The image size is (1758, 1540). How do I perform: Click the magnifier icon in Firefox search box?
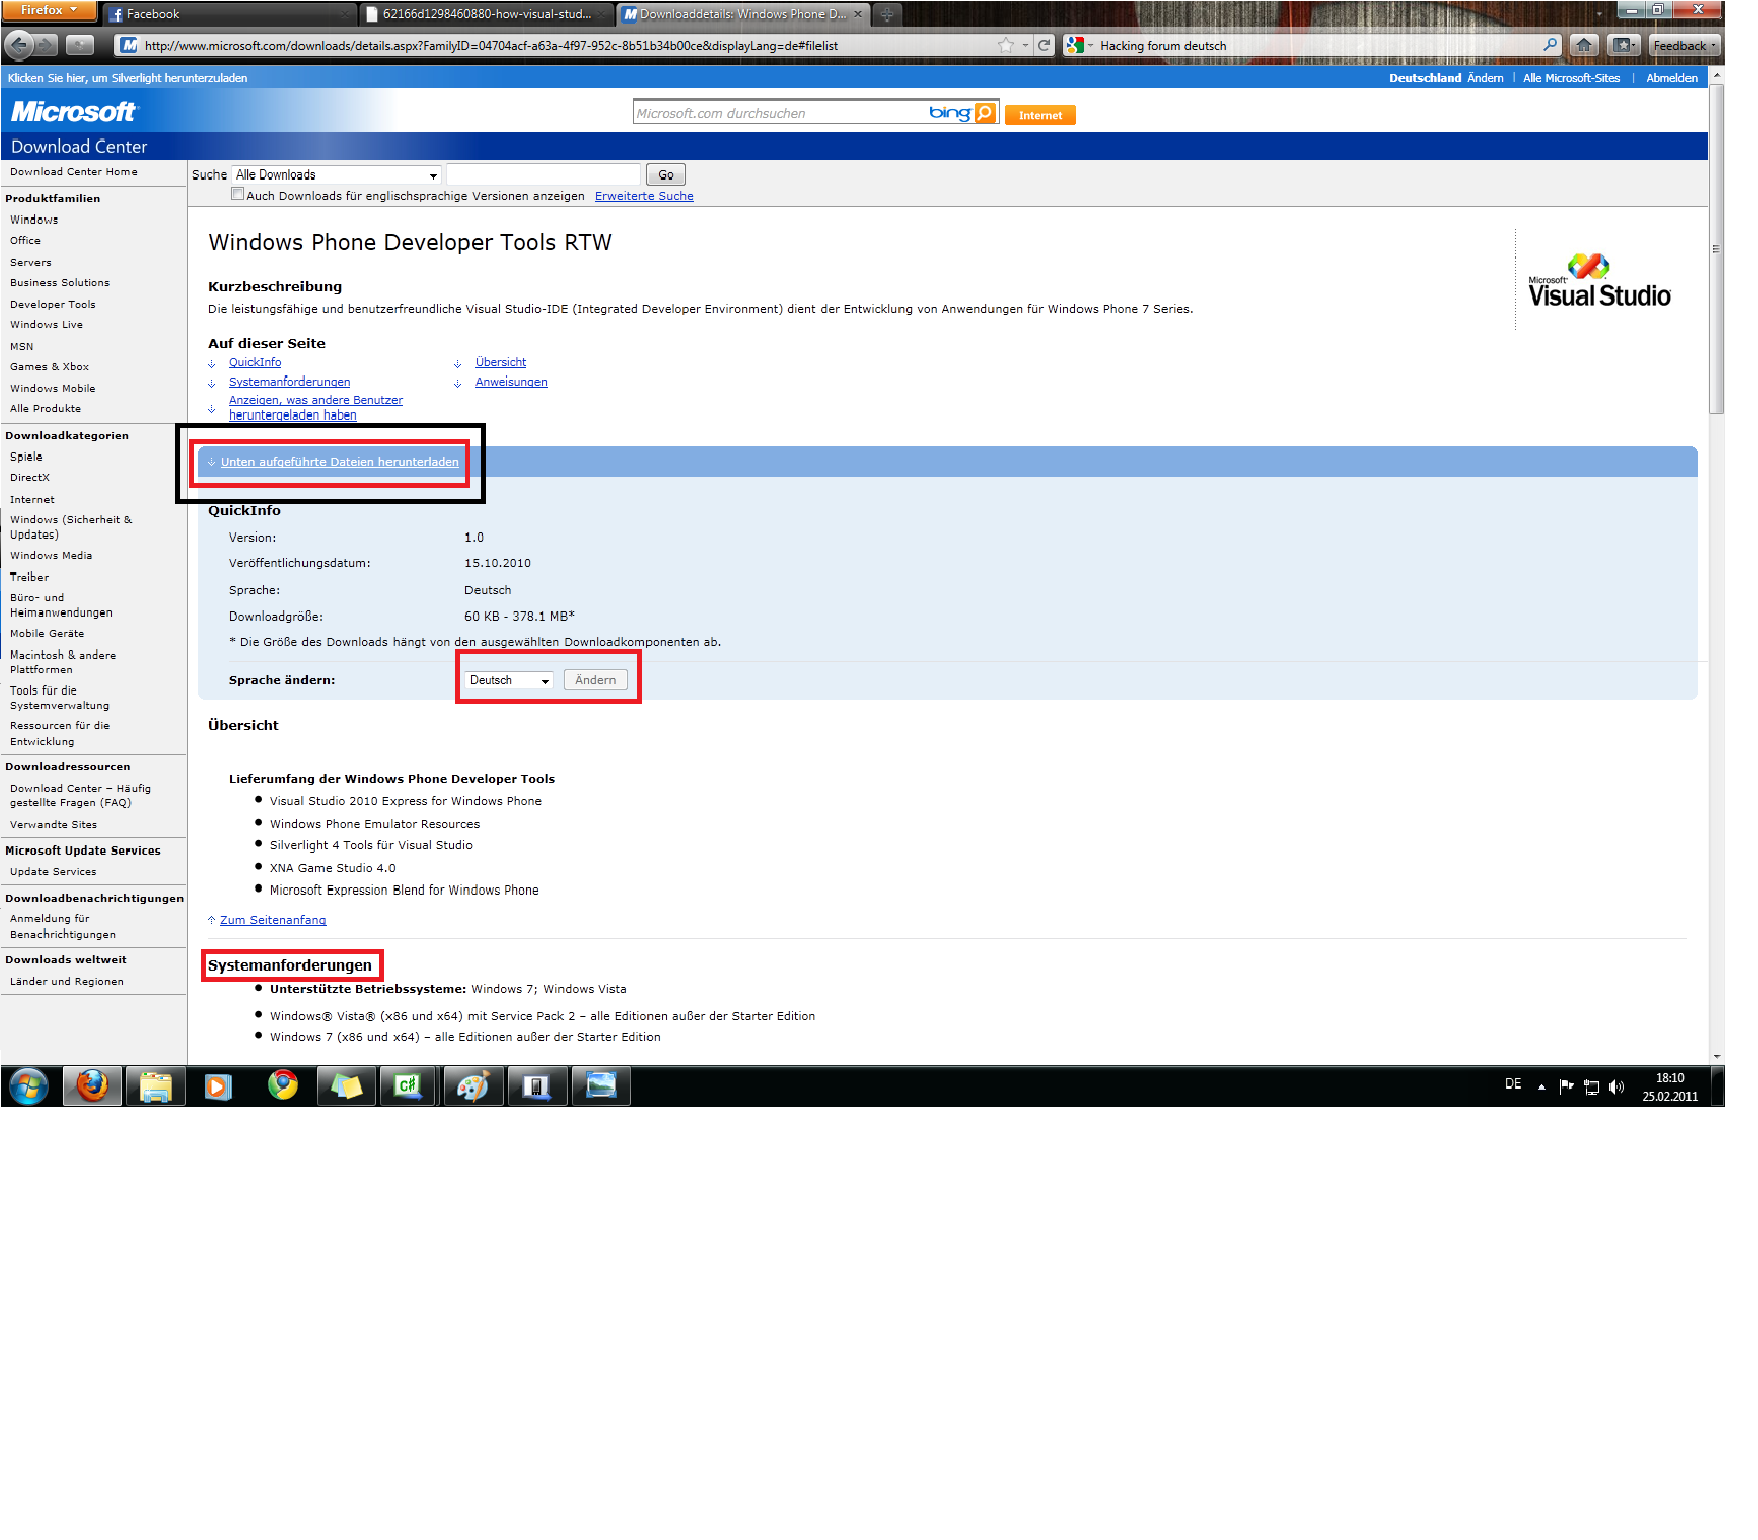[1550, 45]
